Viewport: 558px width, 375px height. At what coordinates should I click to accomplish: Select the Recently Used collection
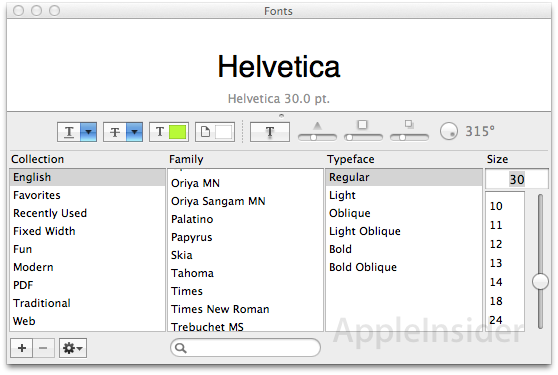tap(88, 213)
